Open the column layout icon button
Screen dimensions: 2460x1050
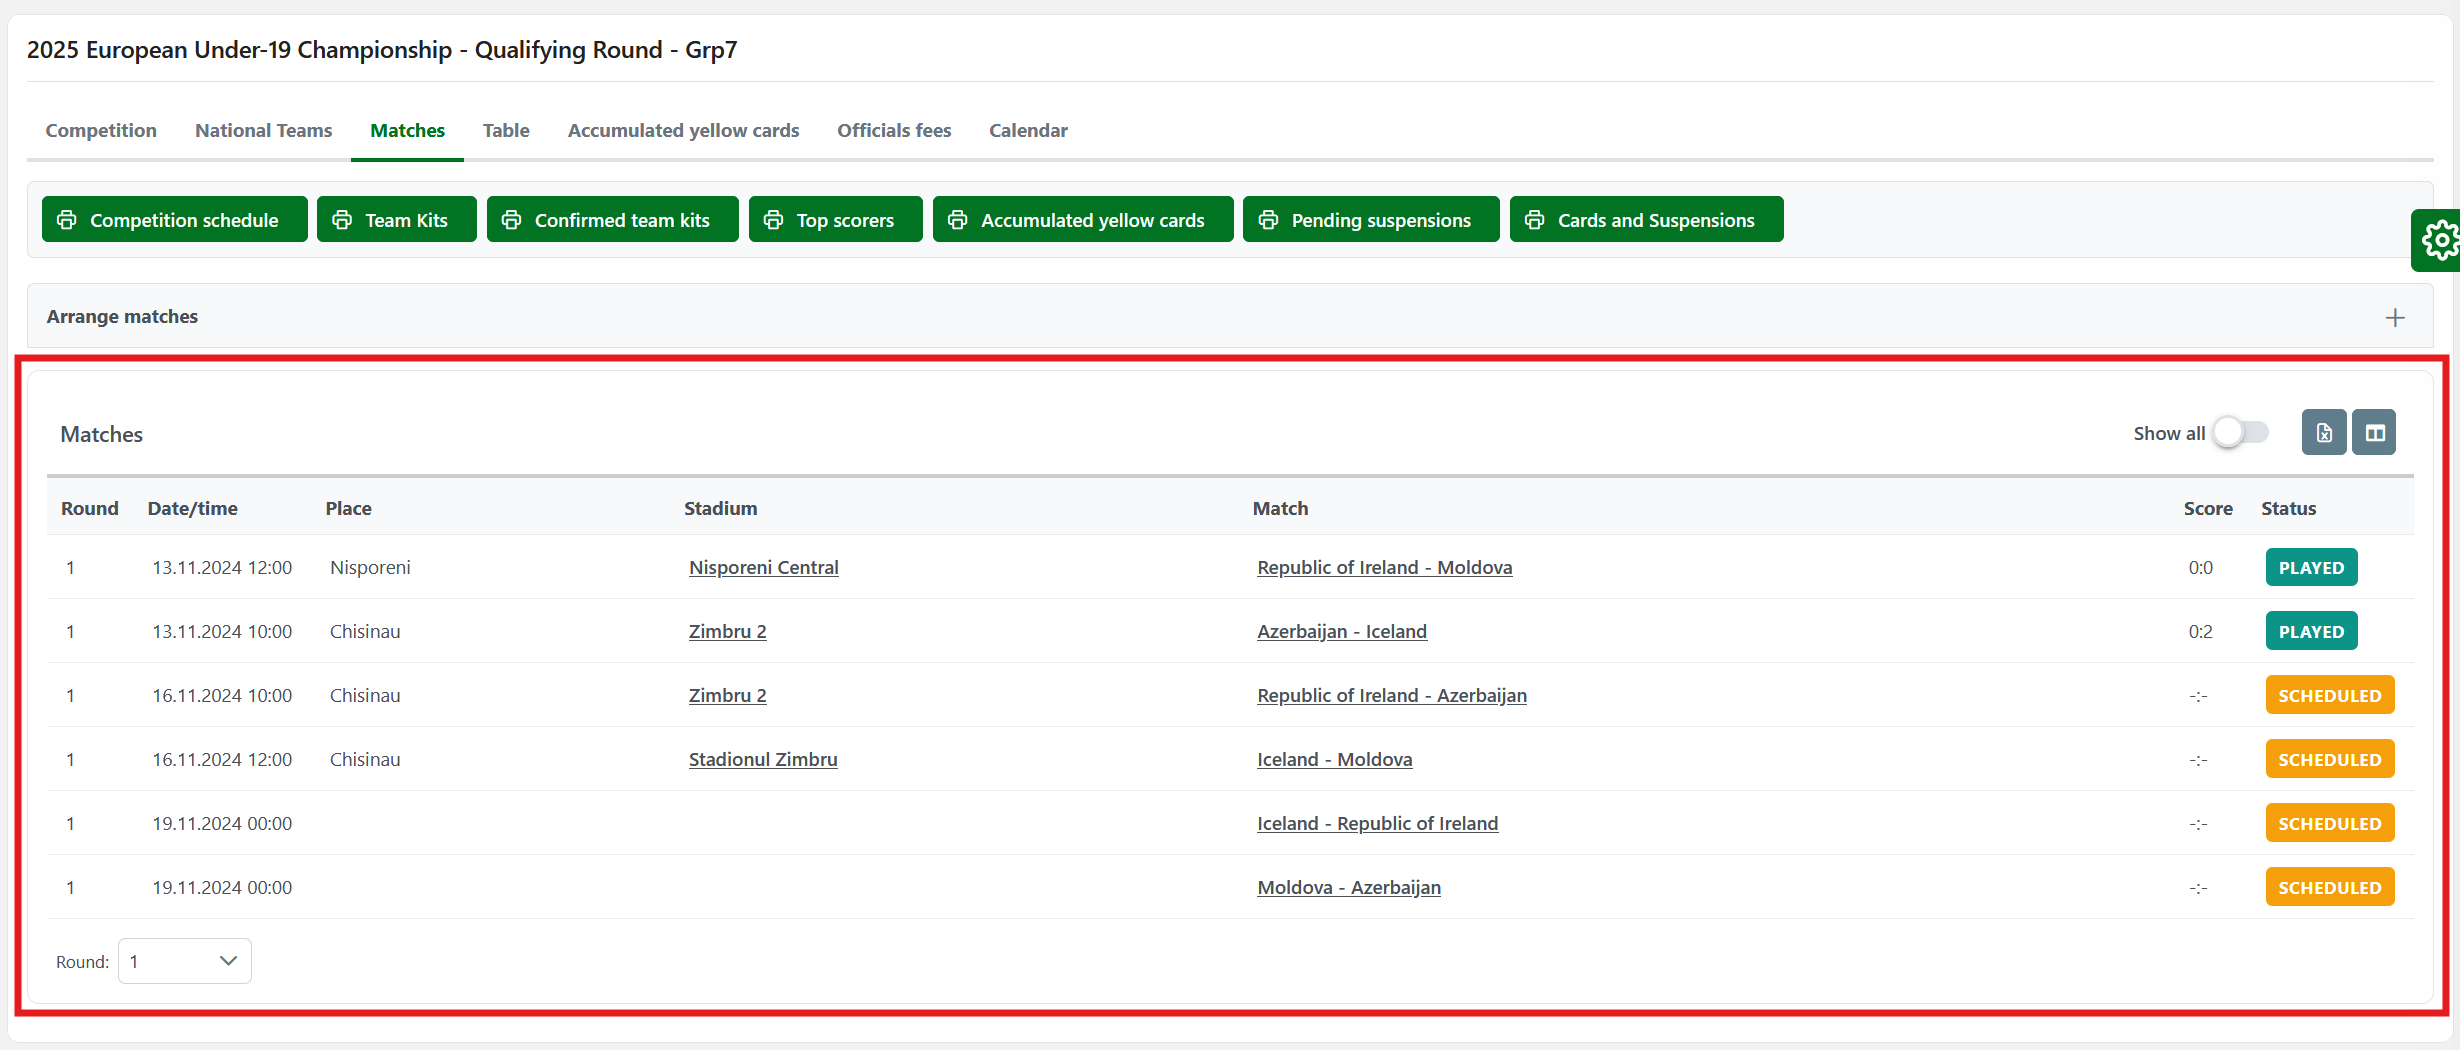click(2374, 433)
